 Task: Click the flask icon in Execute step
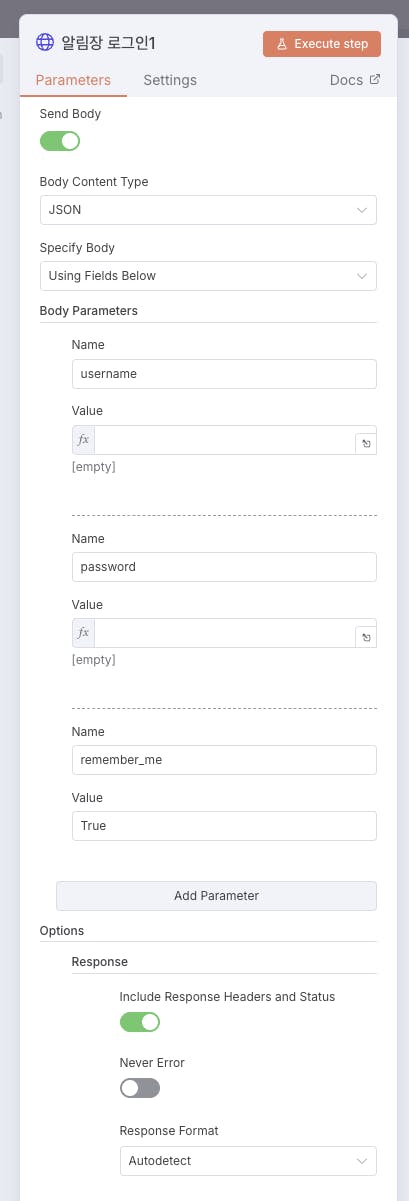(x=282, y=44)
